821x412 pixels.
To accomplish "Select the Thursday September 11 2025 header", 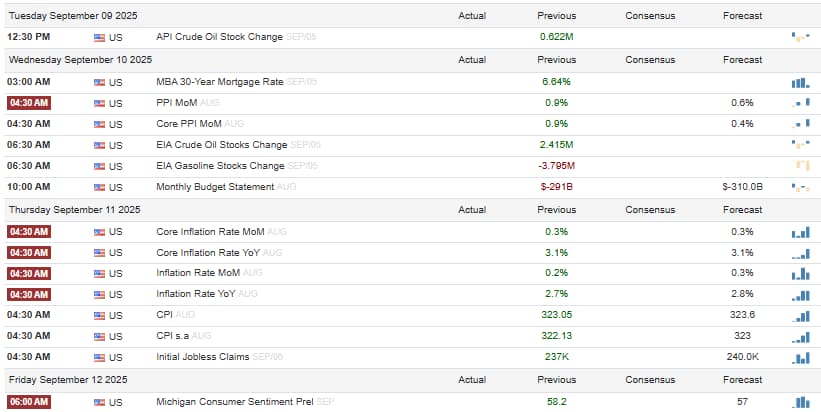I will tap(75, 209).
